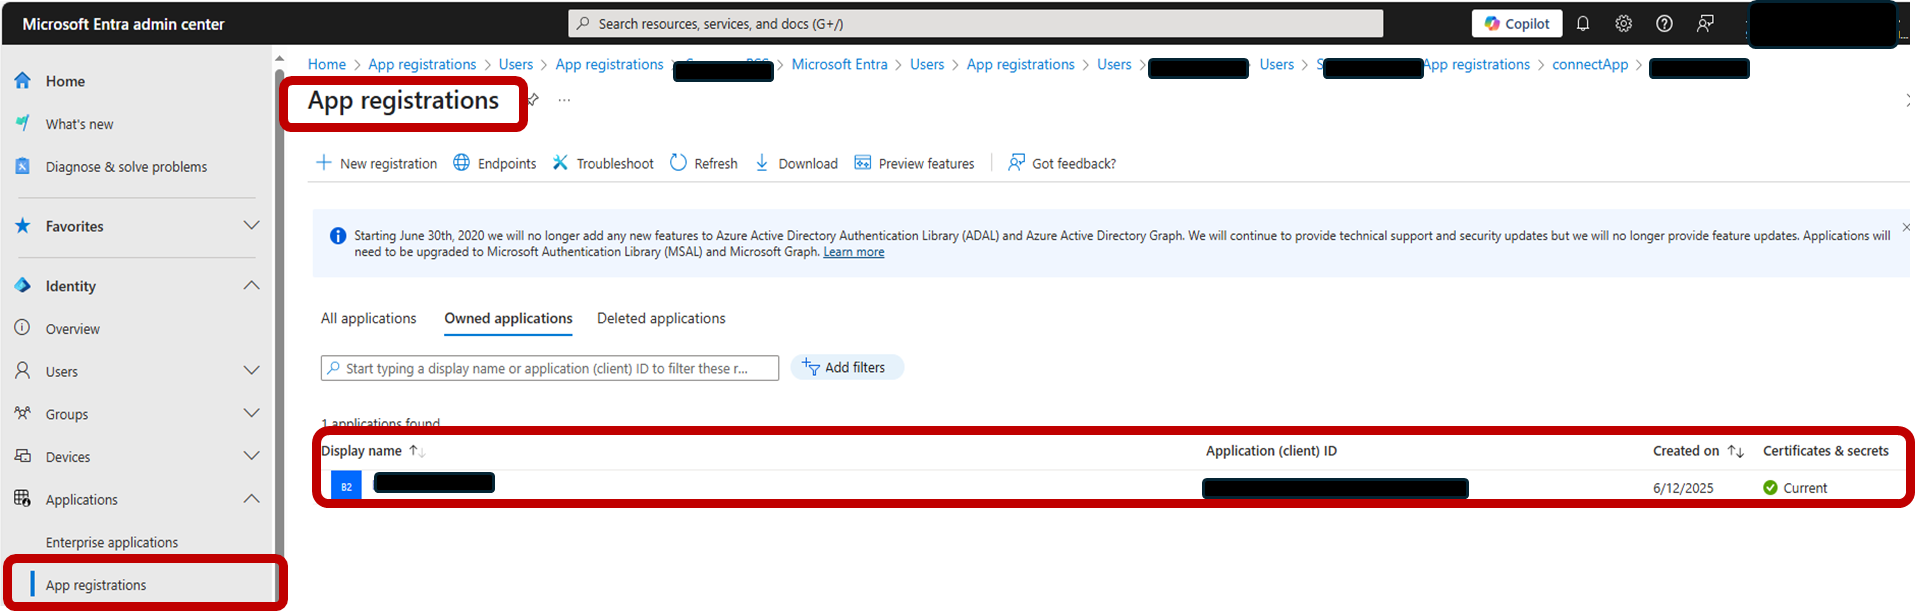Click the Diagnose & solve problems icon
Image resolution: width=1915 pixels, height=611 pixels.
22,166
